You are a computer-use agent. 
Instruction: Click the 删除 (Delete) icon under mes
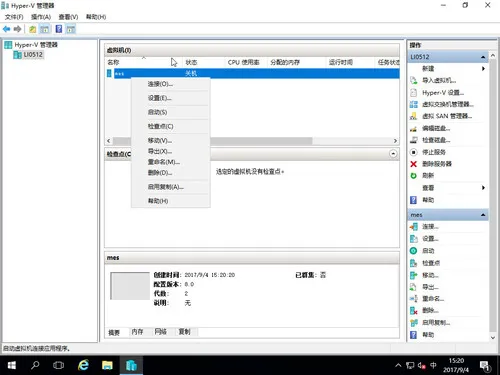click(413, 310)
